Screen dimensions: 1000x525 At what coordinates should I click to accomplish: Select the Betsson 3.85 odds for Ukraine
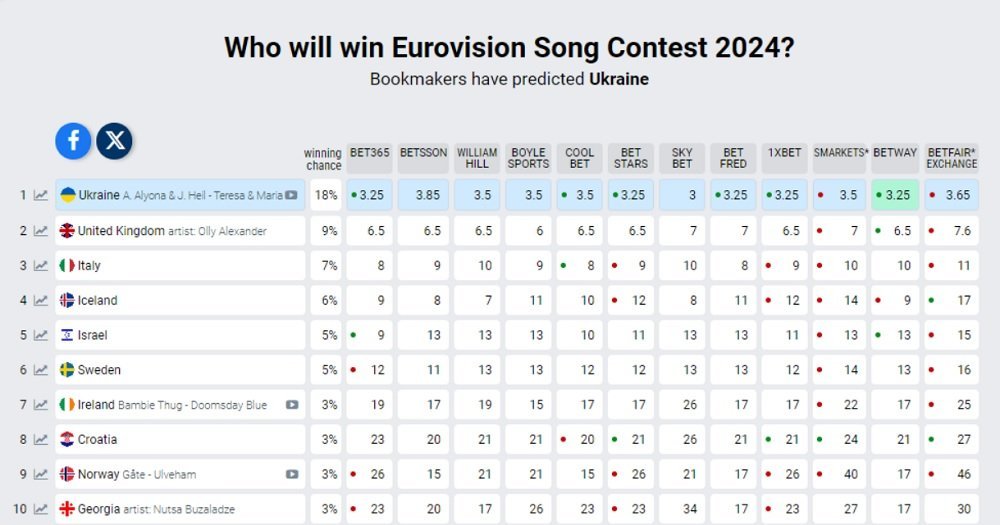[x=423, y=195]
